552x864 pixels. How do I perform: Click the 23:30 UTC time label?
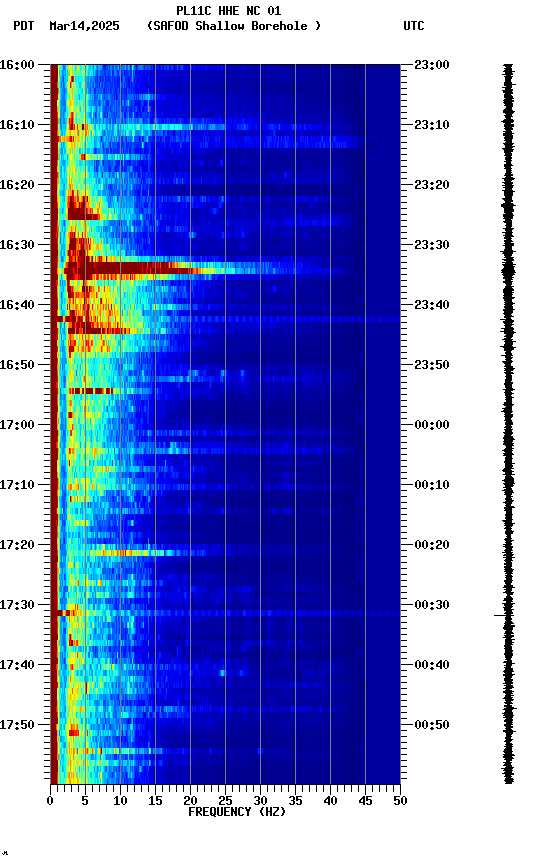click(x=432, y=245)
